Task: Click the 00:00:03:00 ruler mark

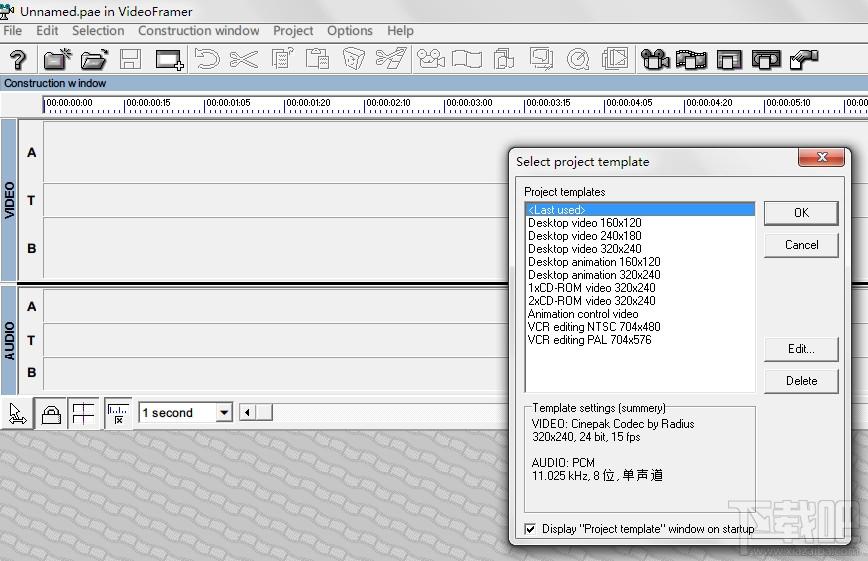Action: coord(468,103)
